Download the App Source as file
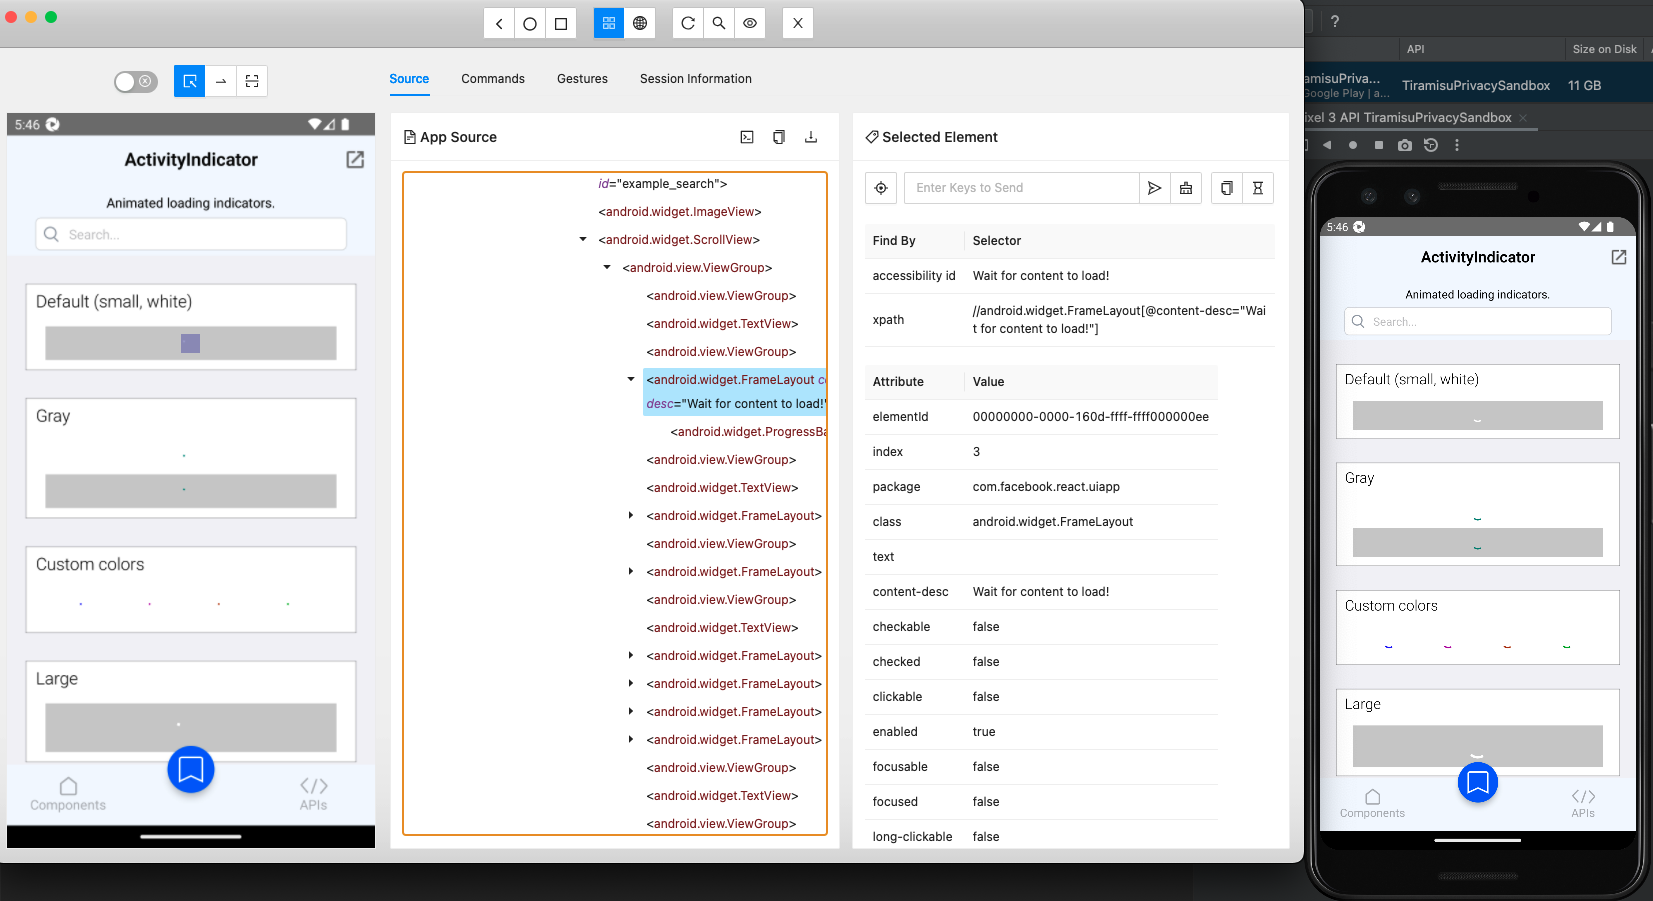Screen dimensions: 1653x901 point(811,137)
